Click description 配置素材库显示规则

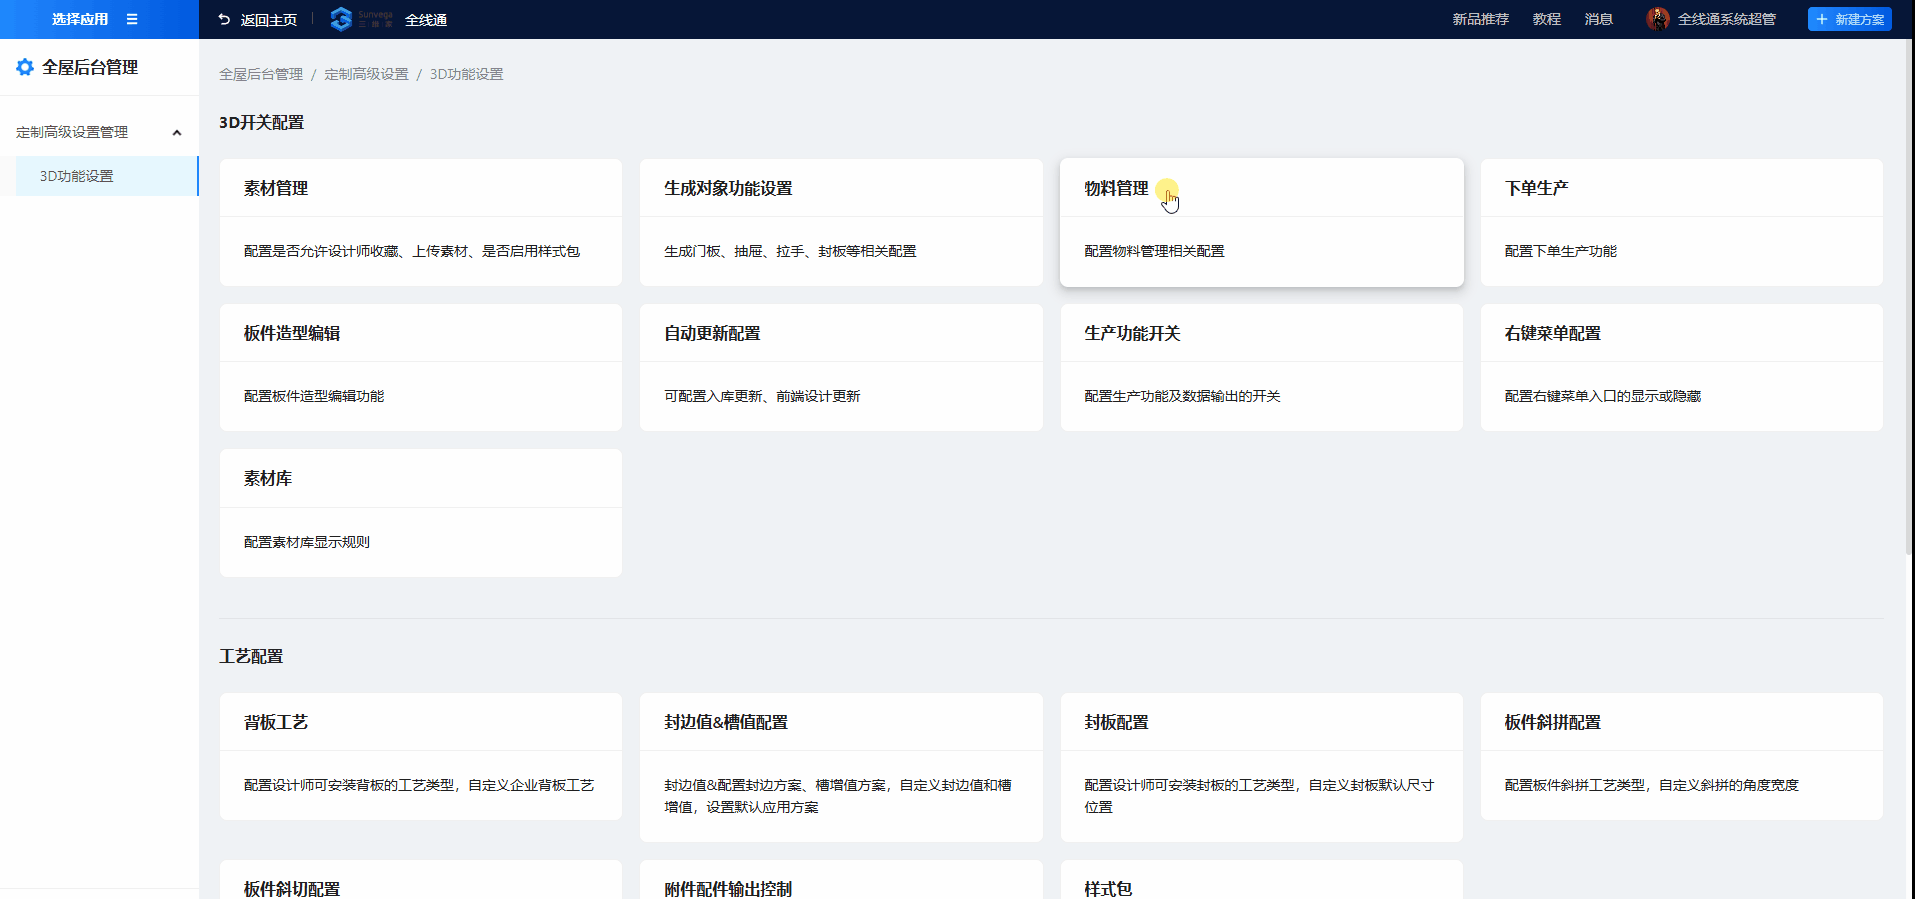[x=307, y=542]
